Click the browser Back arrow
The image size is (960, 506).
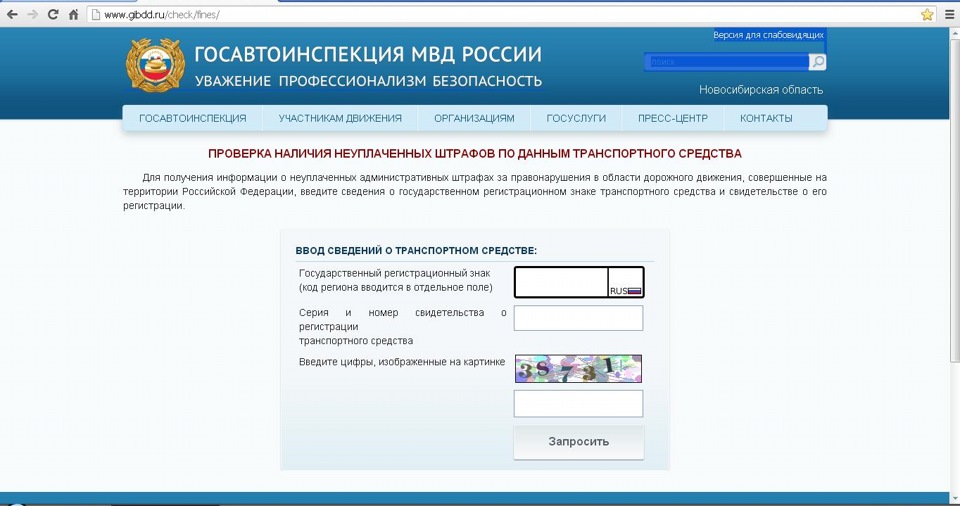[12, 14]
